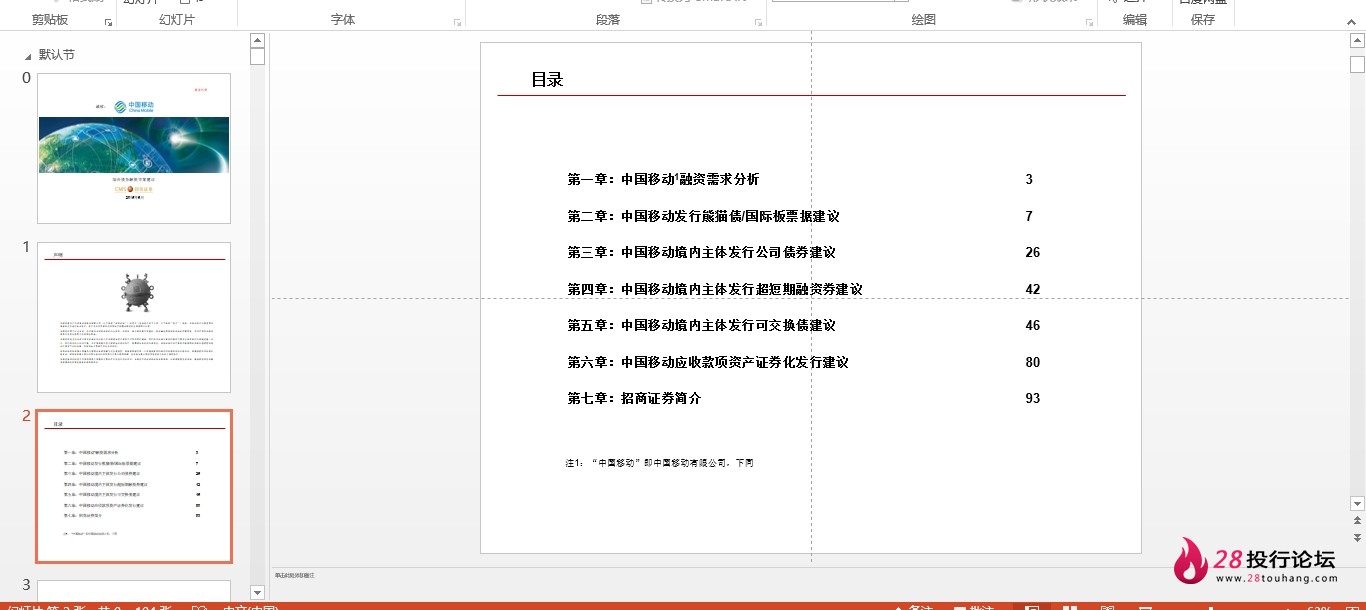Click 第一章：中国移动融资需求分析 line

(x=663, y=180)
